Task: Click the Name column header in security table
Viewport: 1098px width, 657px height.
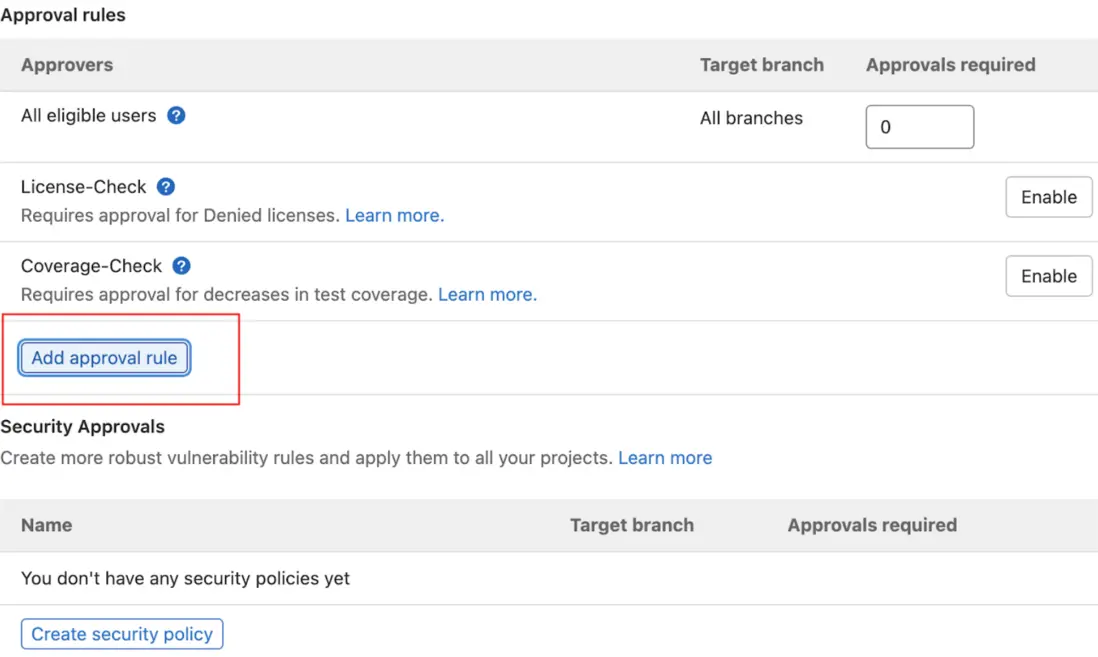Action: [47, 525]
